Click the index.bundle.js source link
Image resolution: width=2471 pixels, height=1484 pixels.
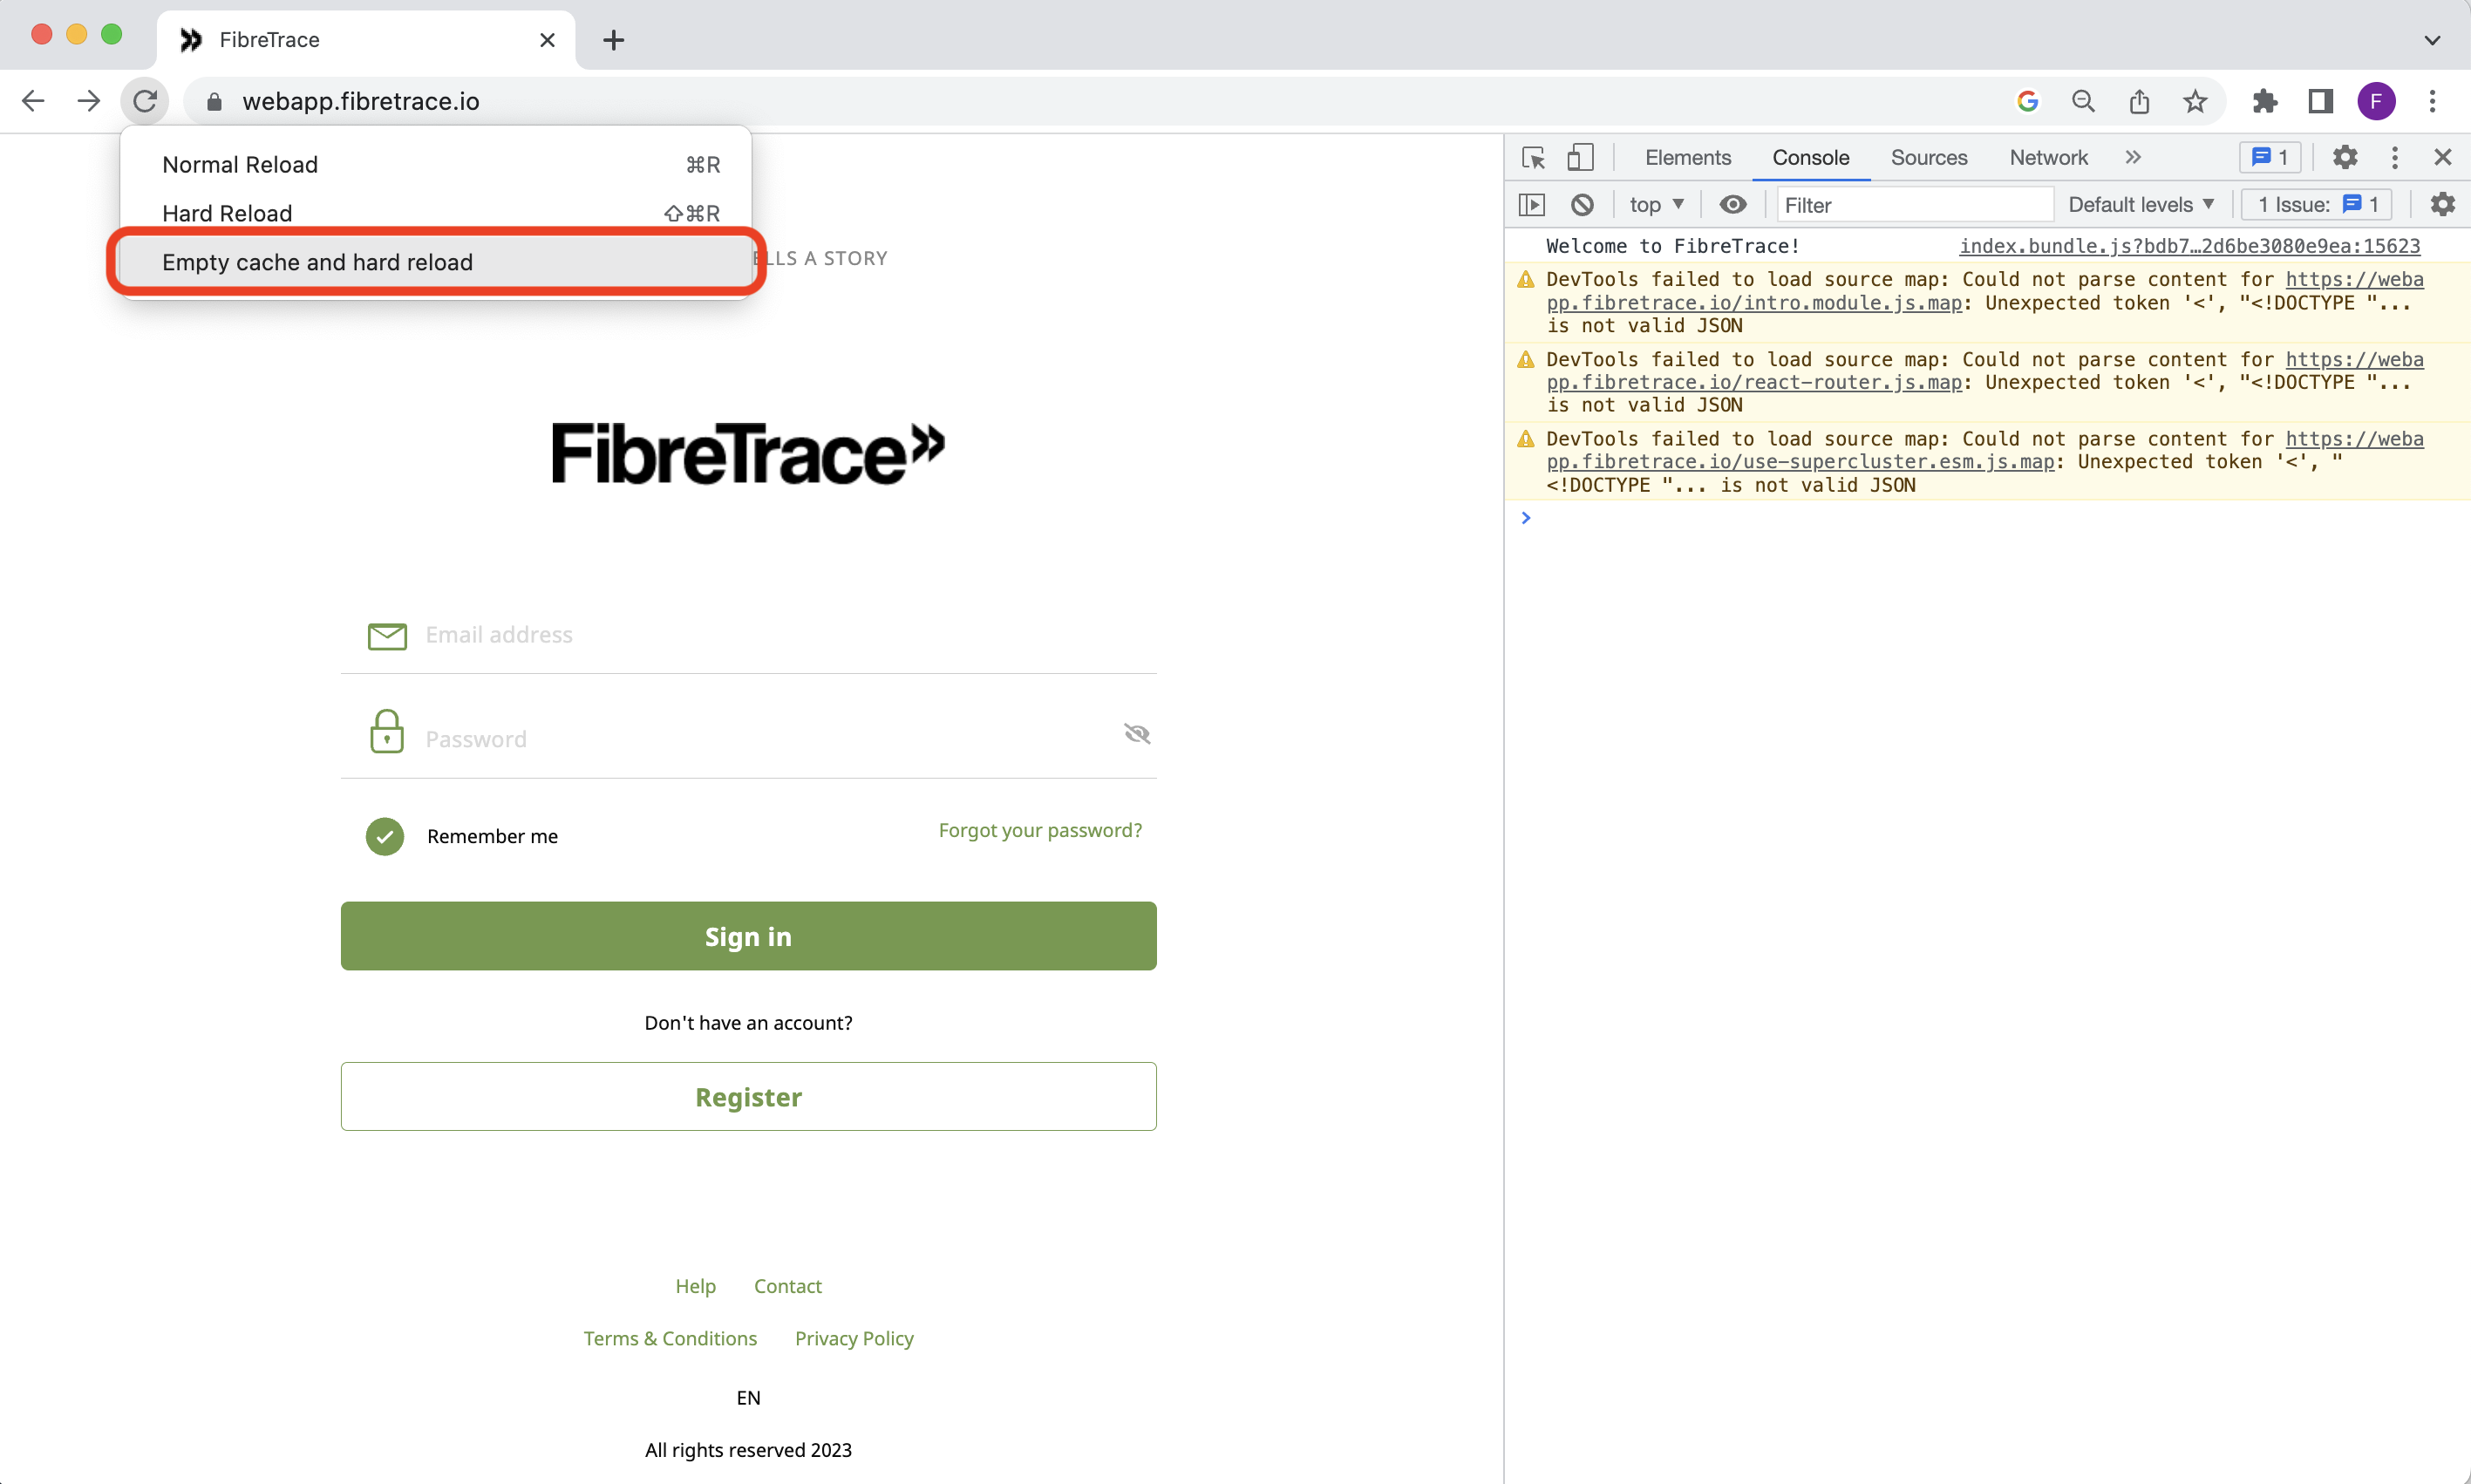tap(2190, 246)
